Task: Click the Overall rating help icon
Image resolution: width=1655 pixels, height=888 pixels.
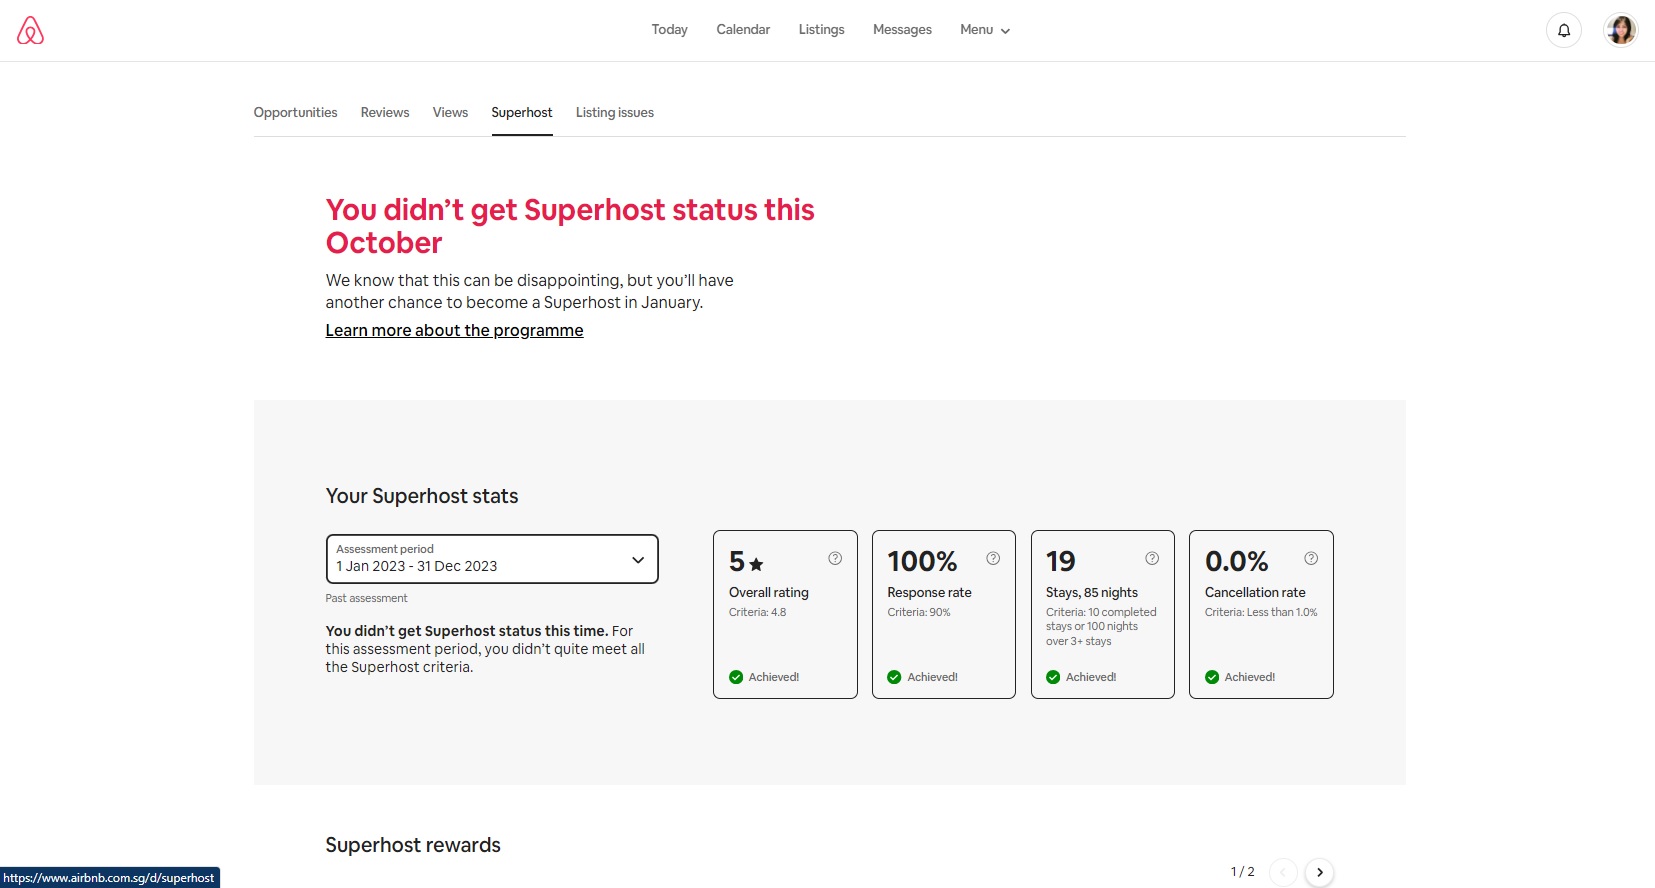Action: point(835,559)
